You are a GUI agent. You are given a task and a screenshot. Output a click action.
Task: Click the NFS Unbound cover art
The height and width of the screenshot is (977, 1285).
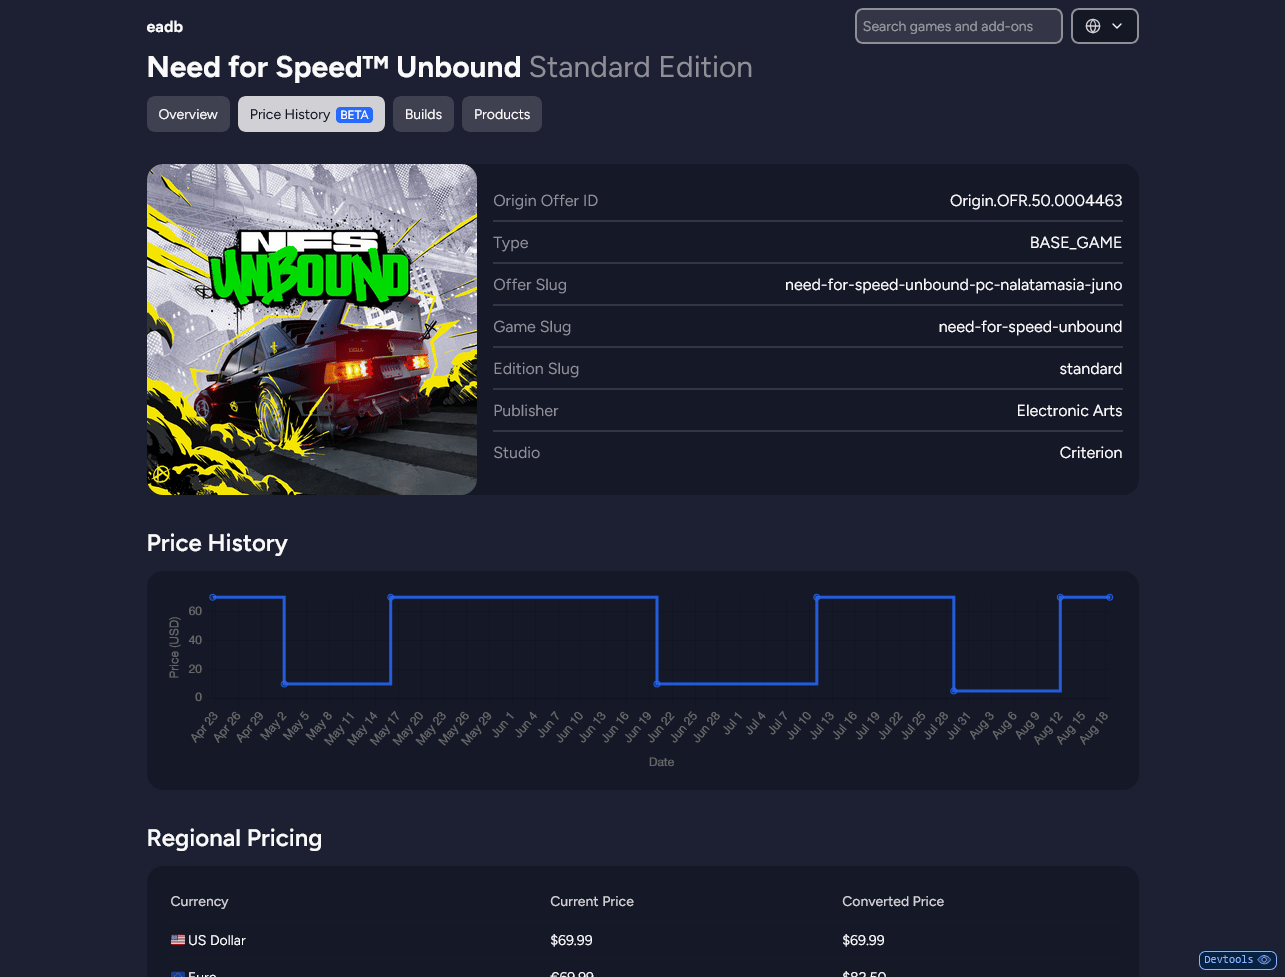point(312,329)
